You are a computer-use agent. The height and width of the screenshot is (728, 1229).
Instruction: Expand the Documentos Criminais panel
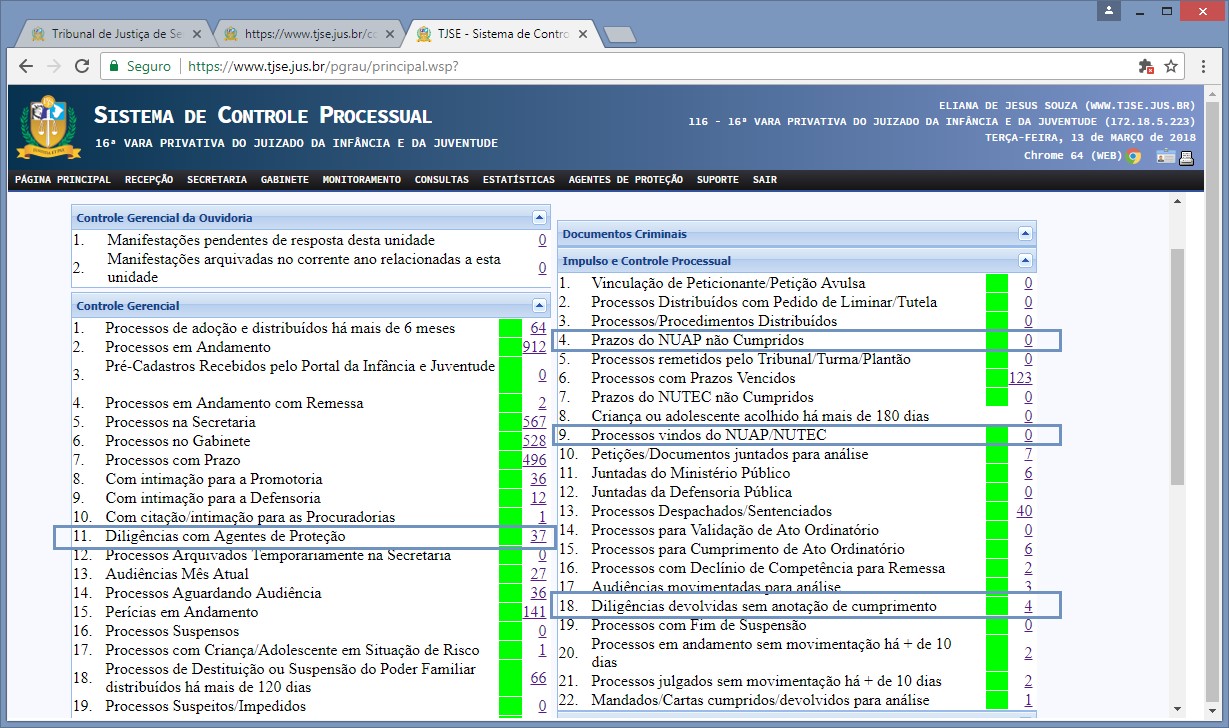[1025, 233]
